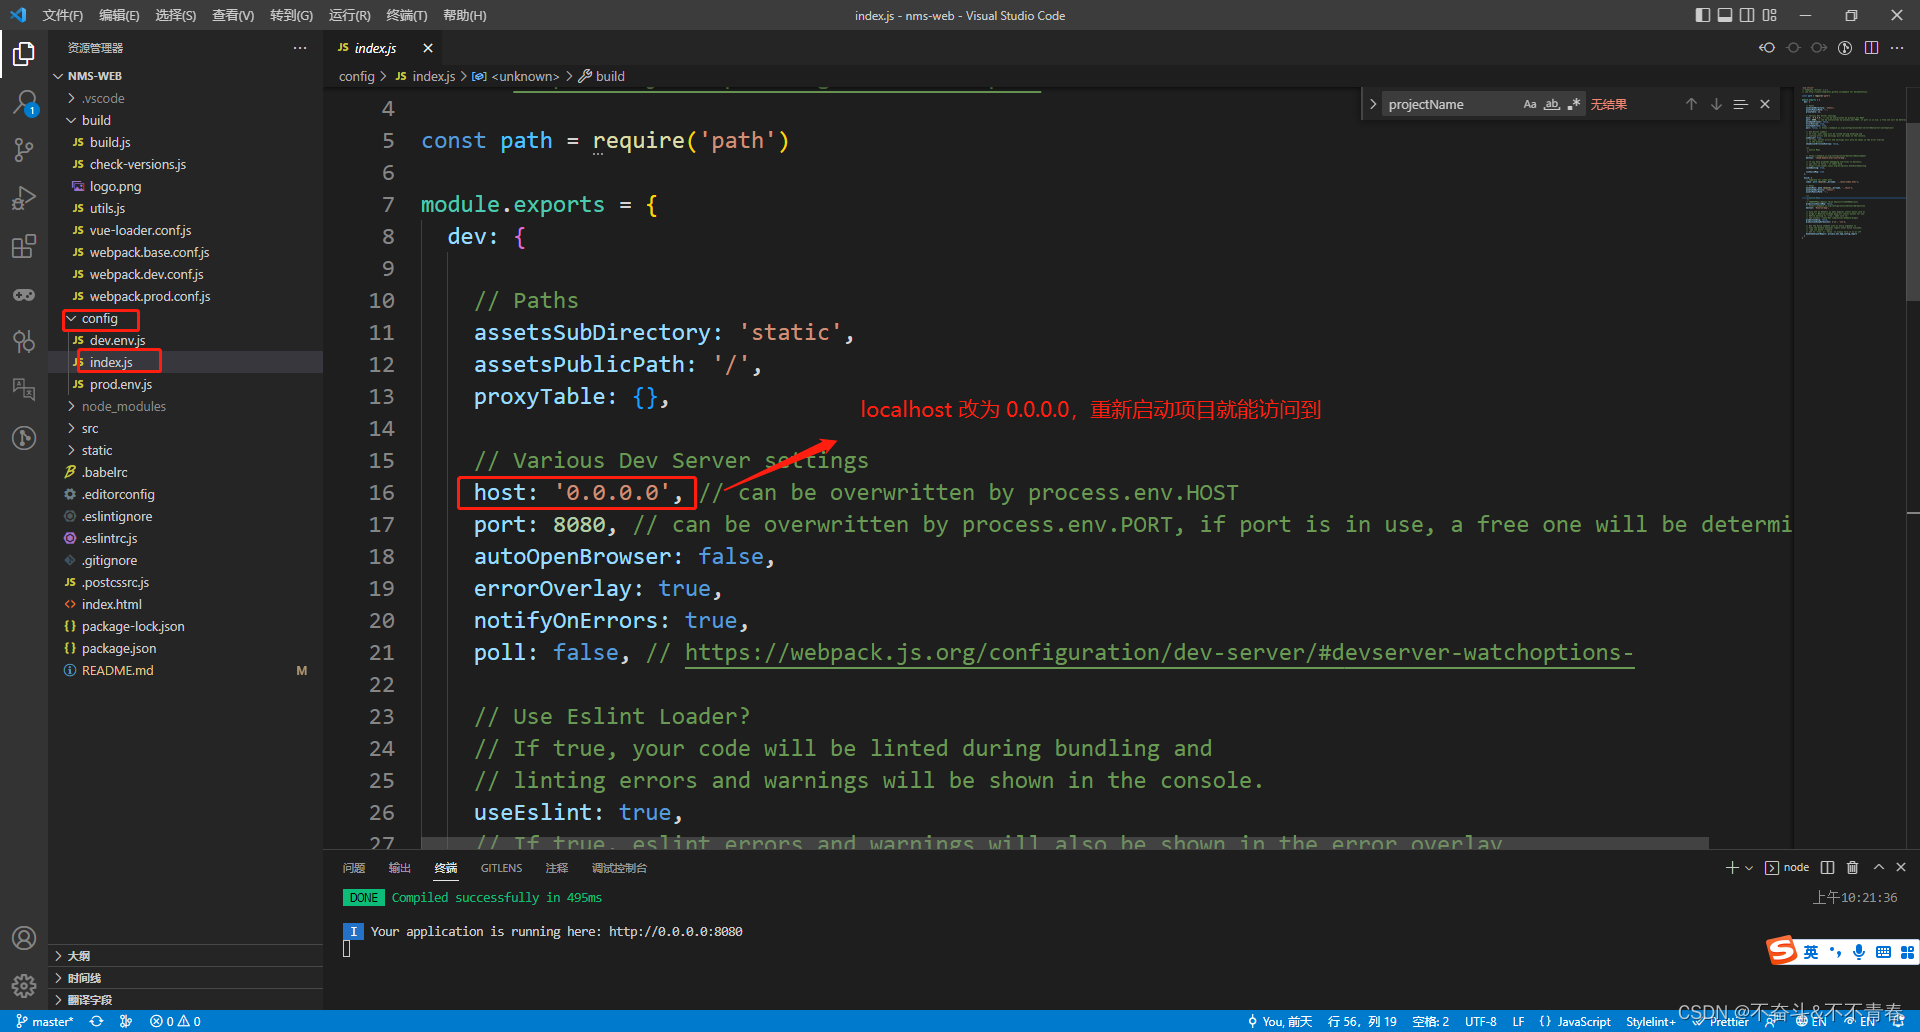Click UTF-8 encoding in status bar
Viewport: 1920px width, 1032px height.
pos(1481,1021)
